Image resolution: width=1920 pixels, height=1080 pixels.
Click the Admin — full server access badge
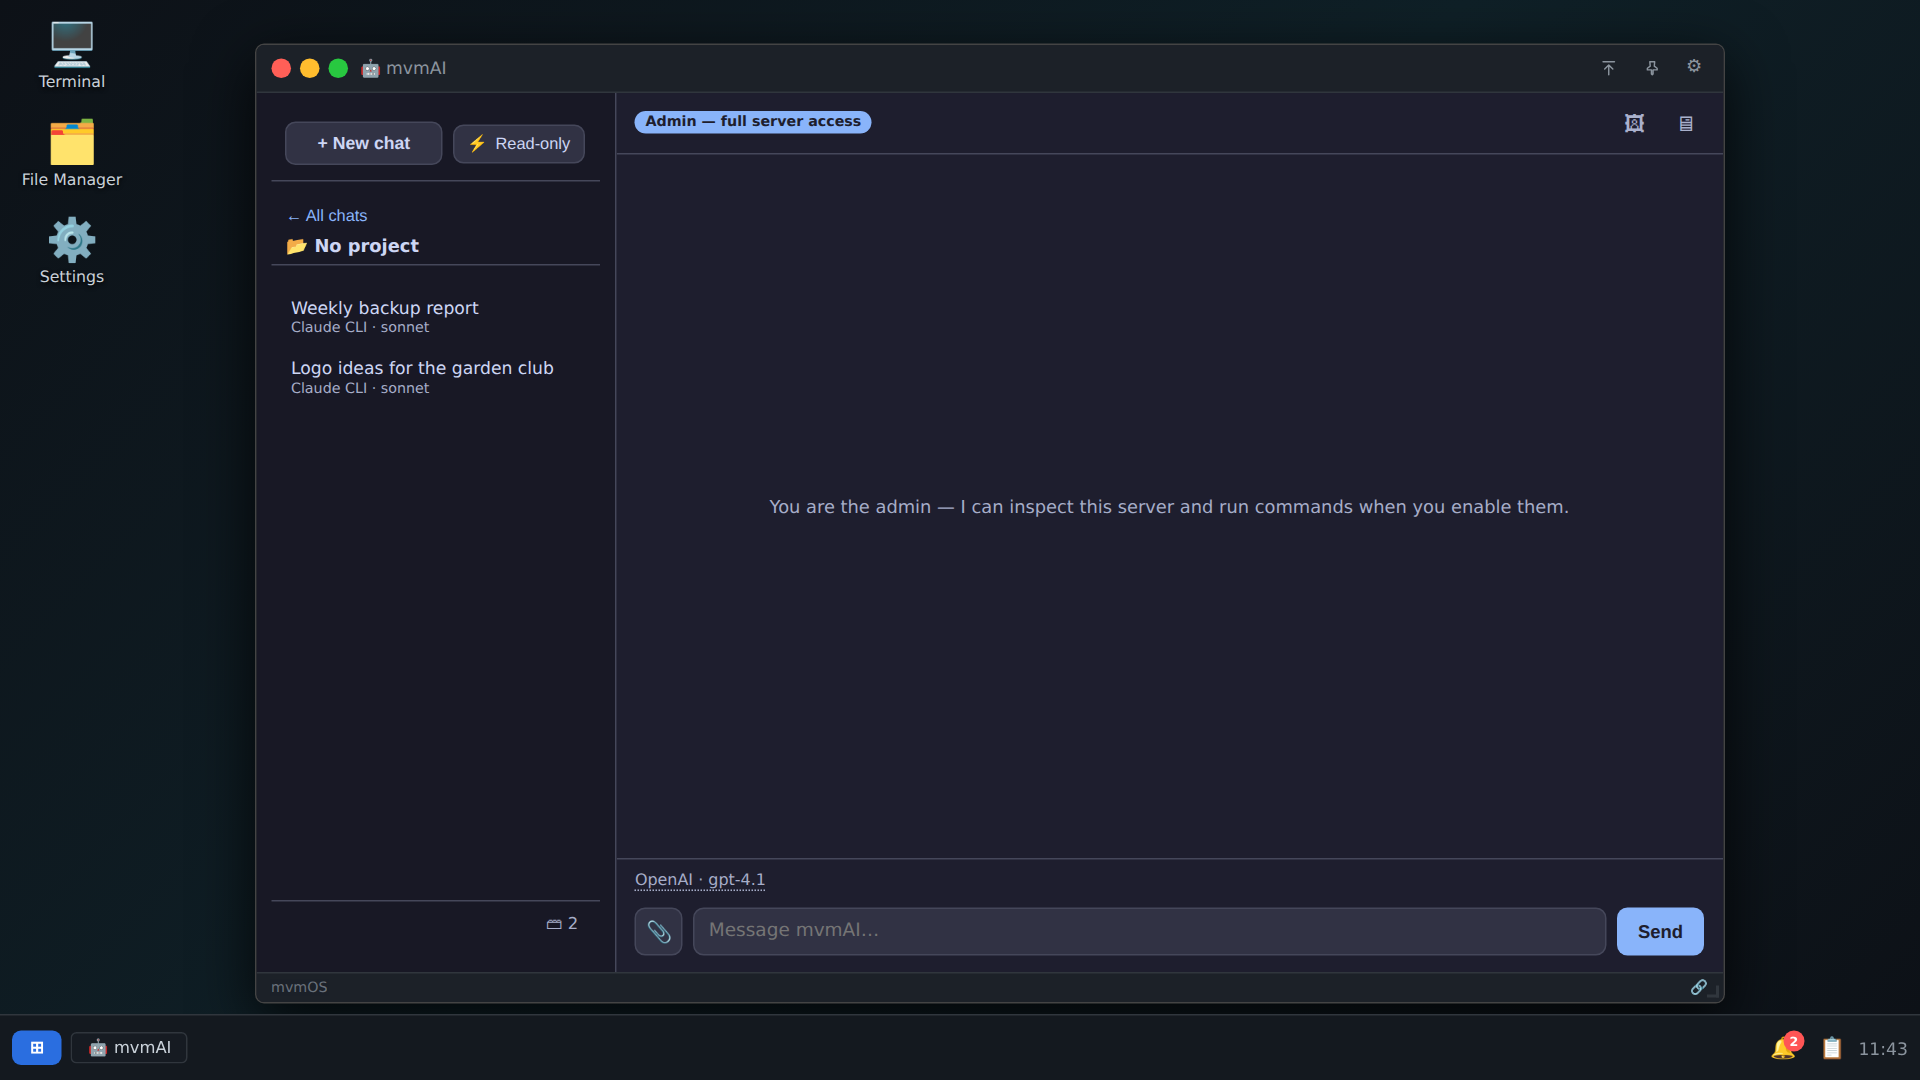[x=753, y=122]
